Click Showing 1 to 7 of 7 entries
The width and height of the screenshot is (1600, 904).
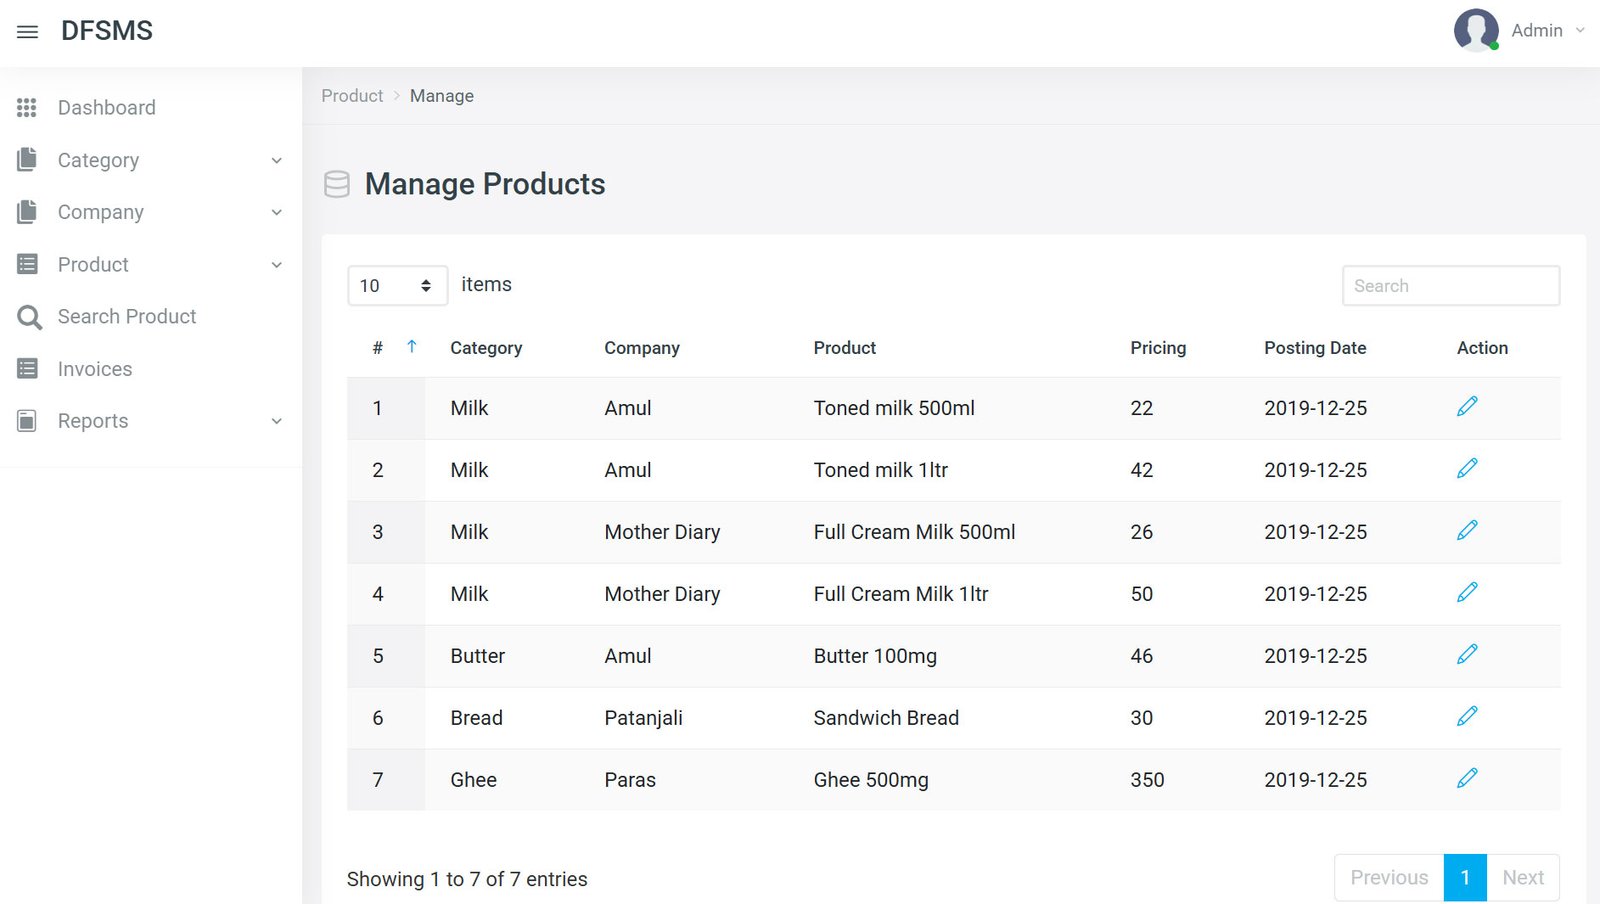tap(467, 879)
